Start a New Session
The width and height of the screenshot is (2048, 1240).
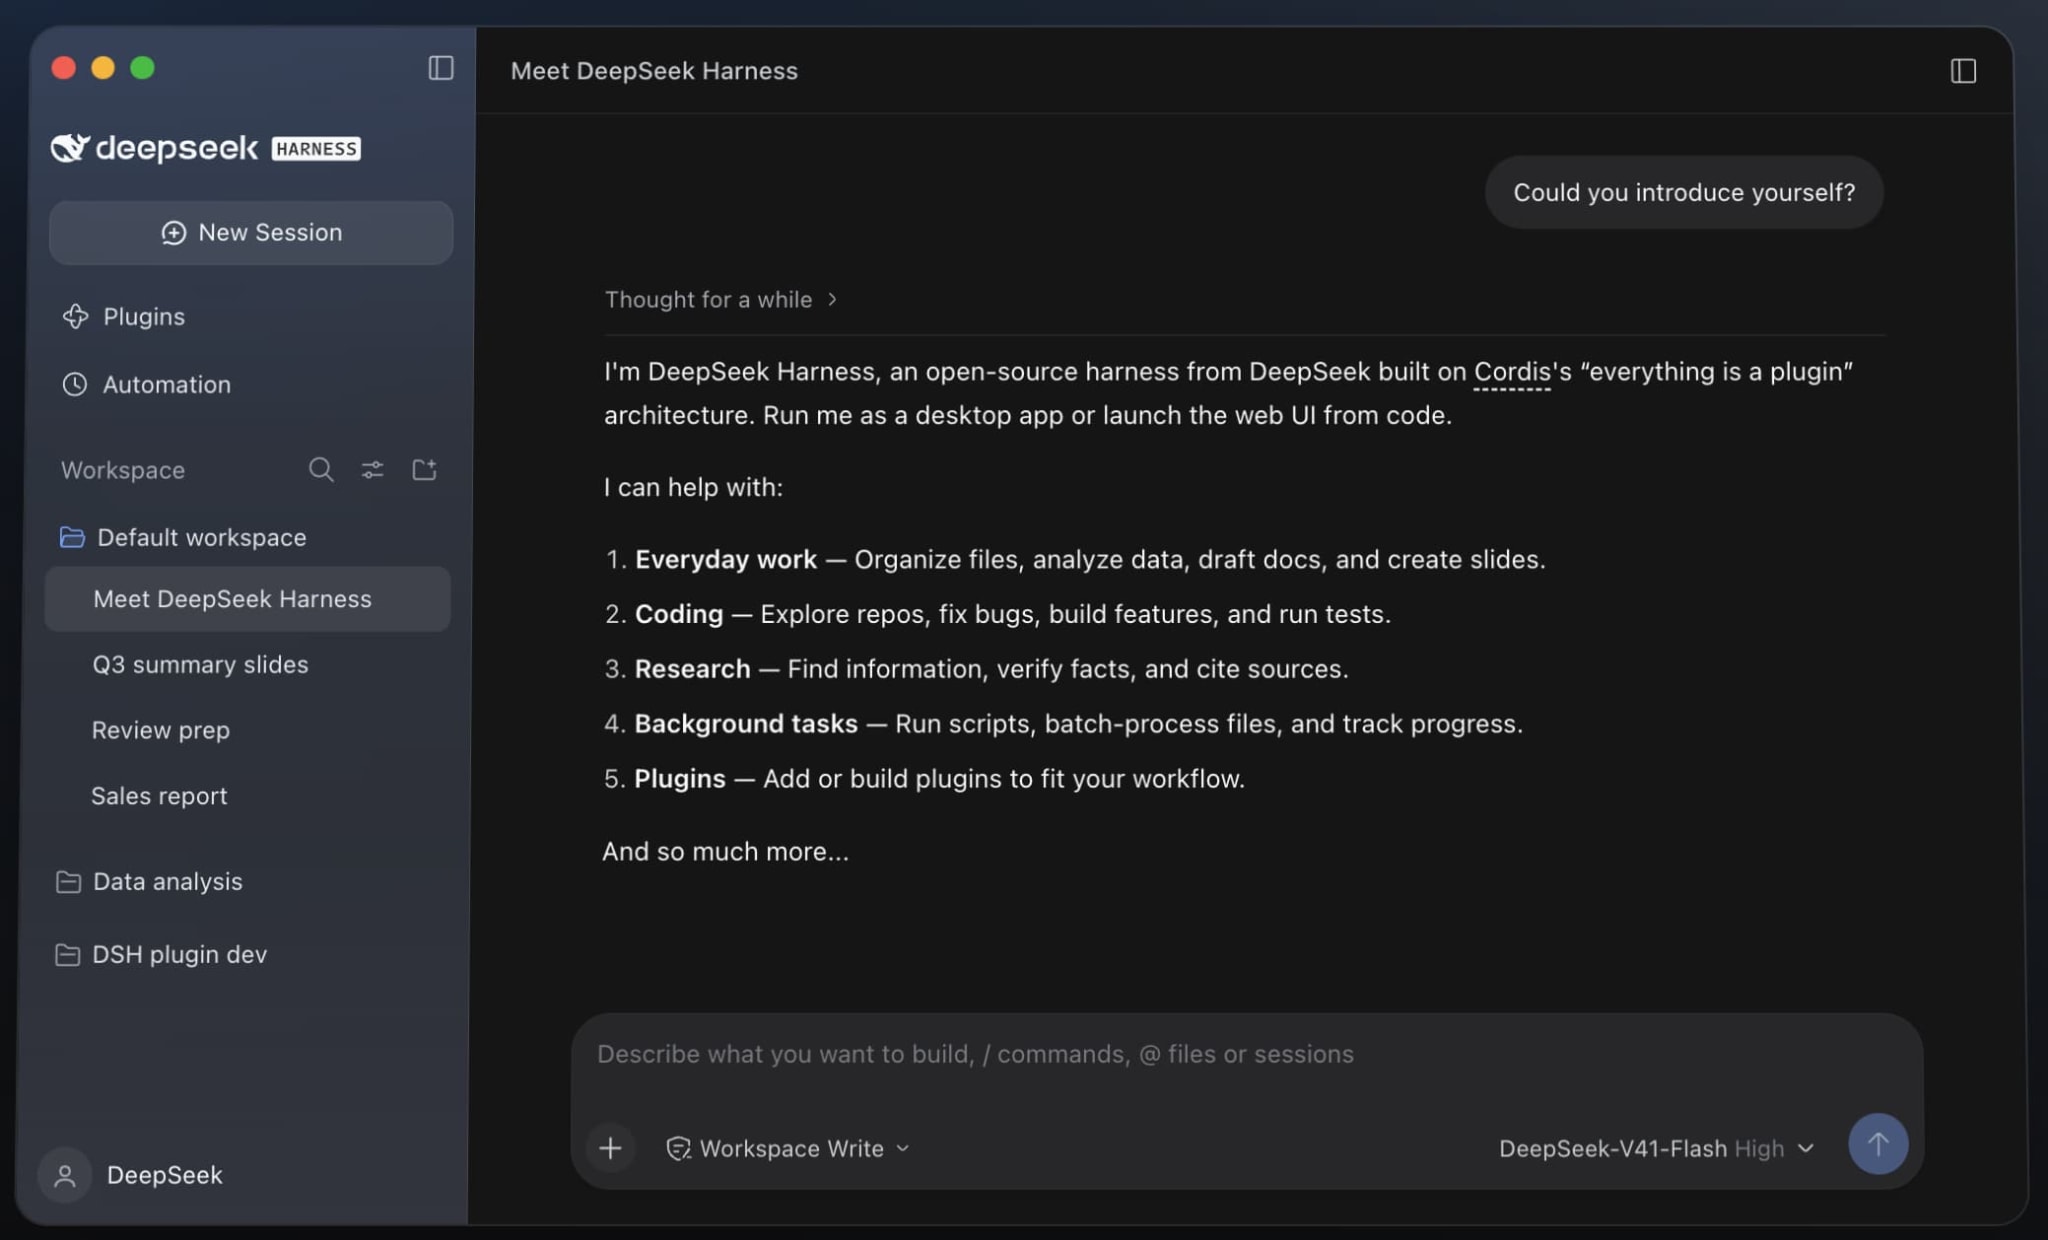coord(251,232)
